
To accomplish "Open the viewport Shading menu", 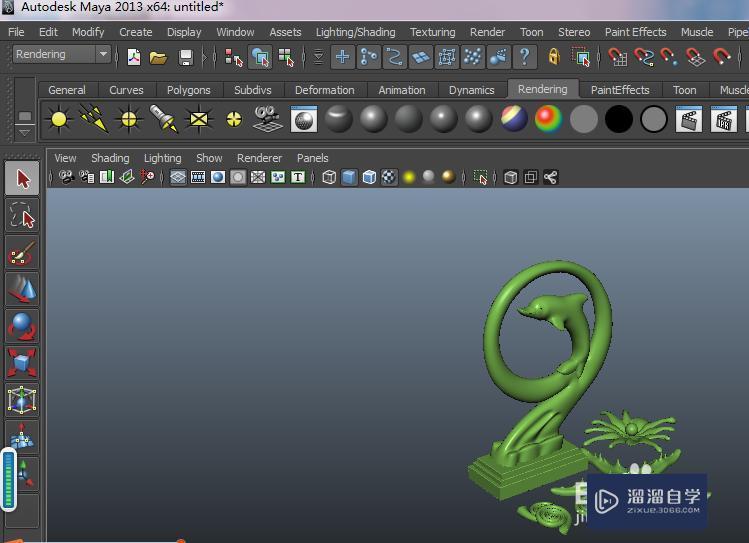I will click(x=110, y=158).
